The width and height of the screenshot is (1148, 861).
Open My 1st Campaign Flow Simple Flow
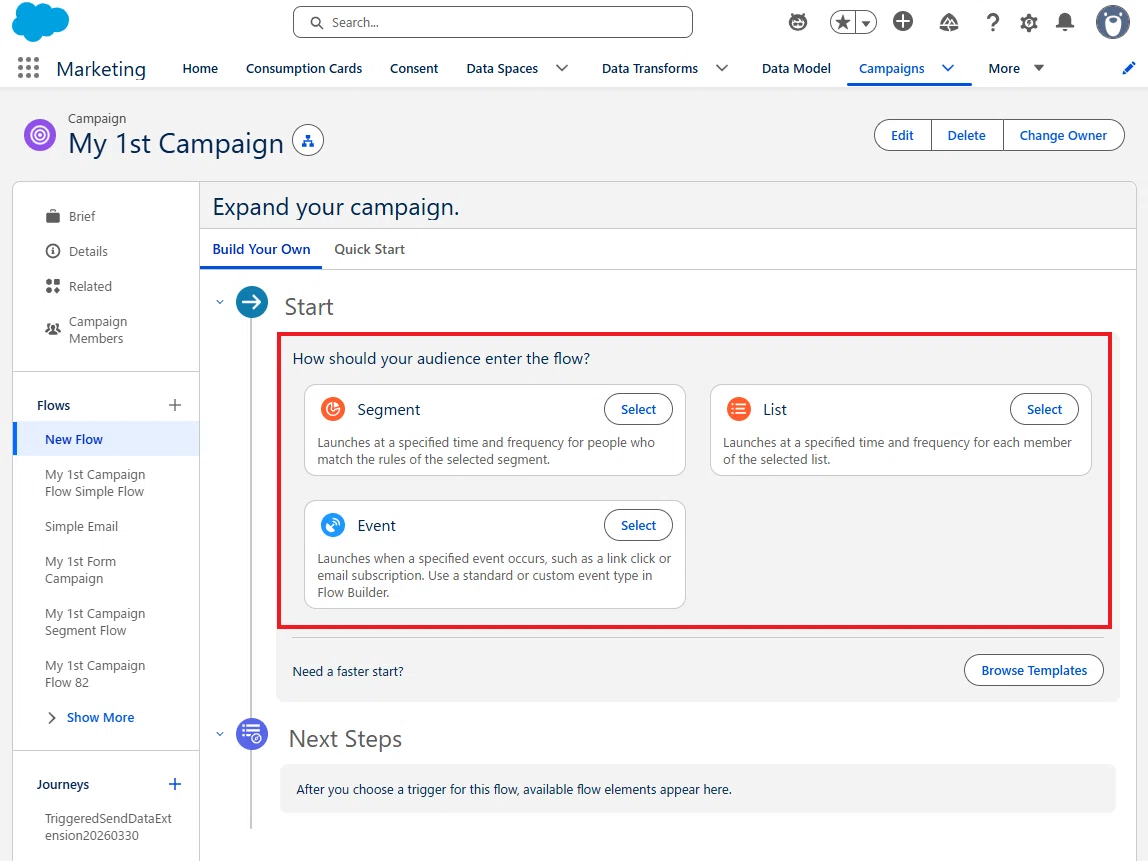pyautogui.click(x=95, y=483)
